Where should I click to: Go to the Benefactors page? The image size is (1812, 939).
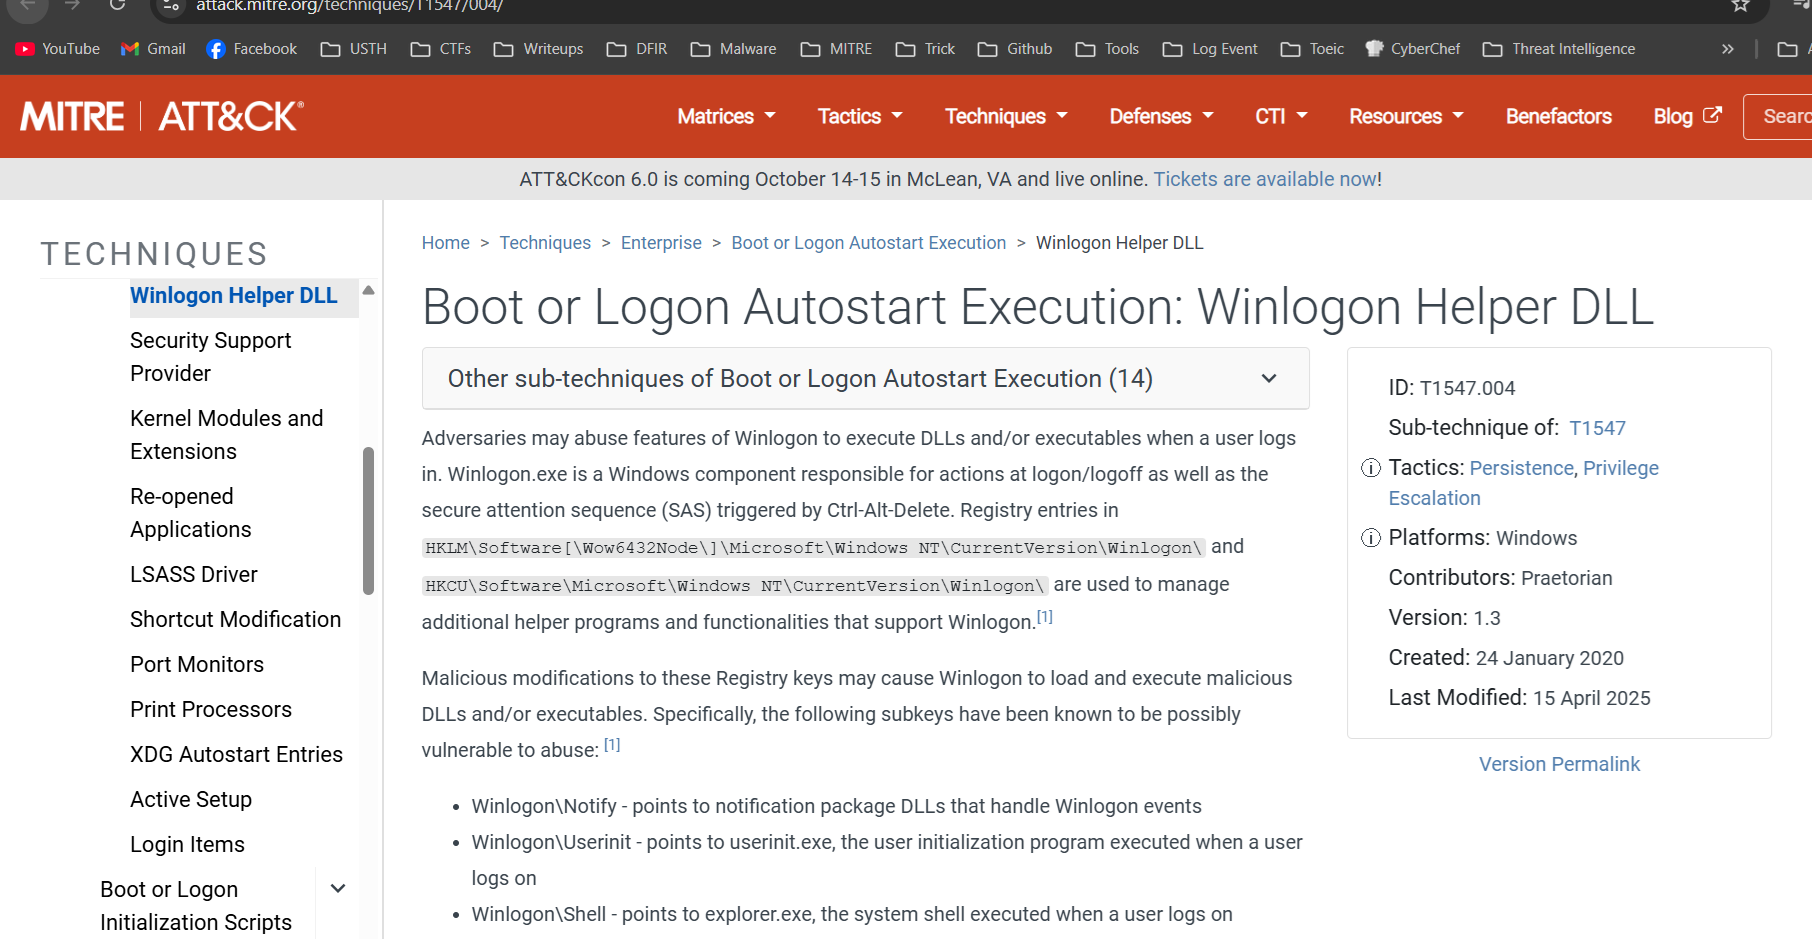(x=1558, y=116)
